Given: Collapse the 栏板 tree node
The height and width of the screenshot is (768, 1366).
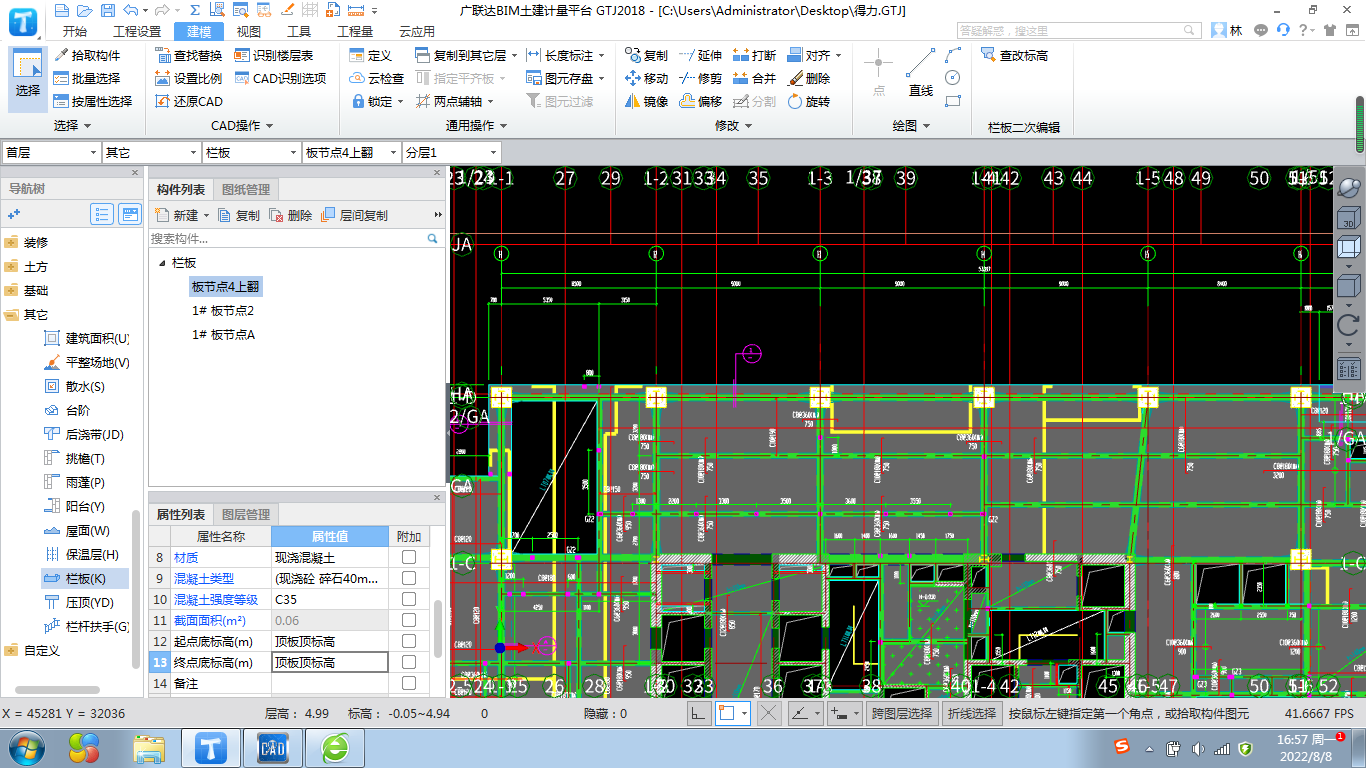Looking at the screenshot, I should [x=162, y=263].
